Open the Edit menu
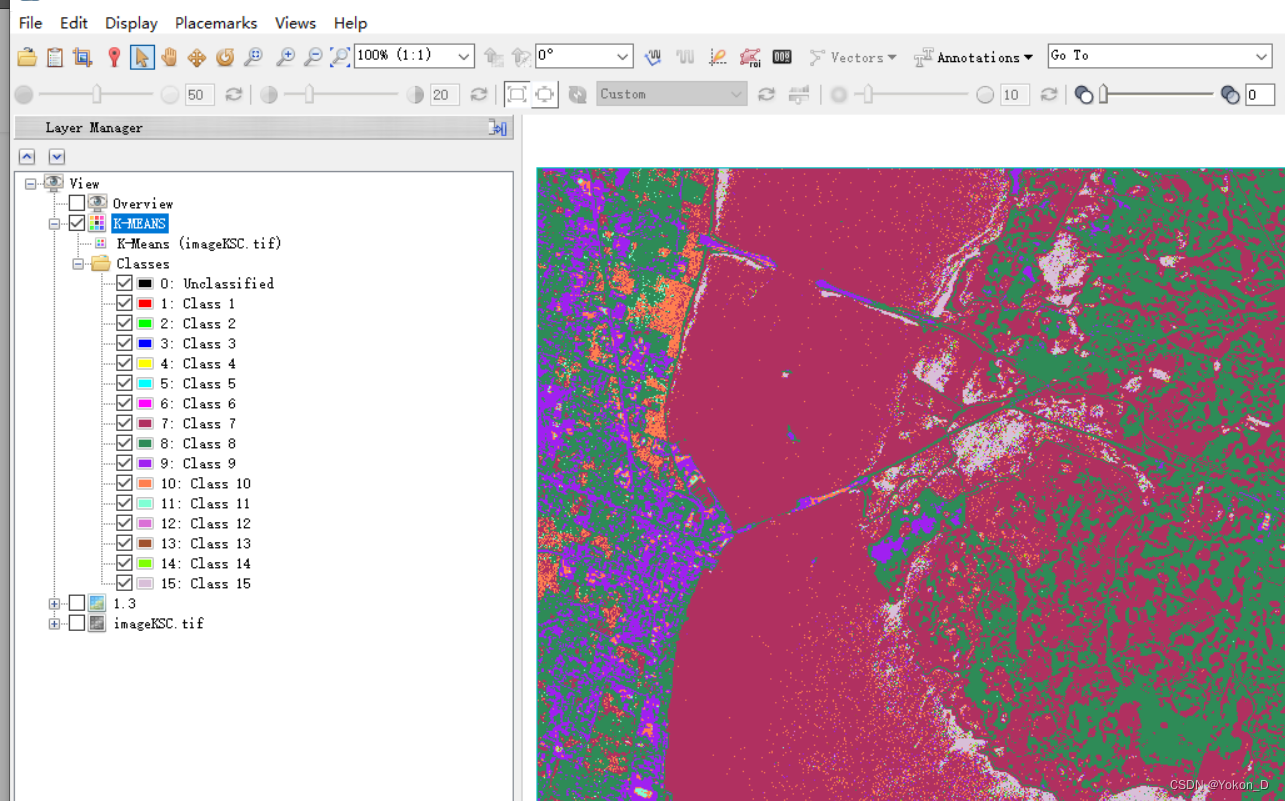This screenshot has height=801, width=1285. coord(73,22)
